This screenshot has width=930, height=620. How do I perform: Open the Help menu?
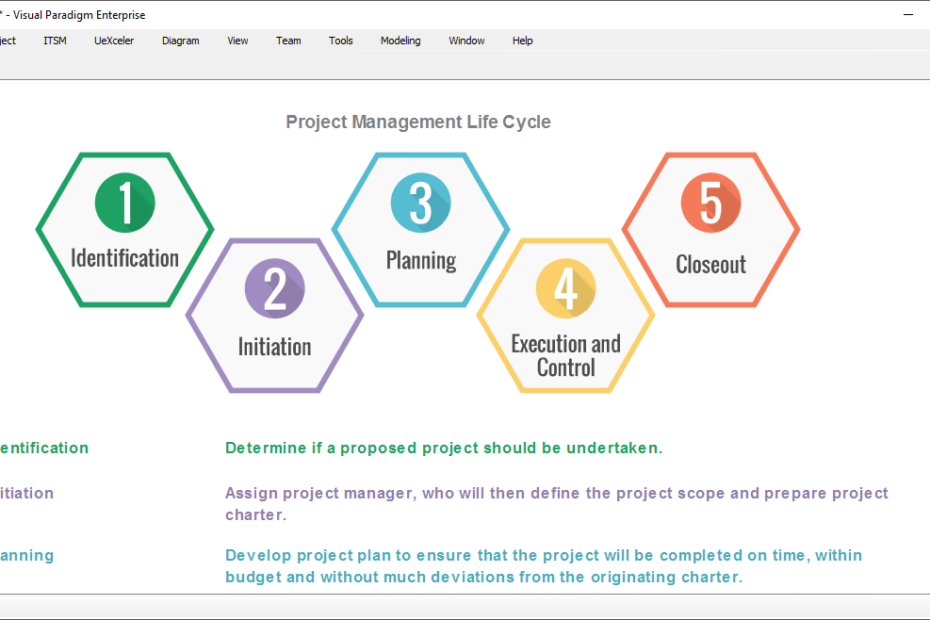pyautogui.click(x=522, y=40)
